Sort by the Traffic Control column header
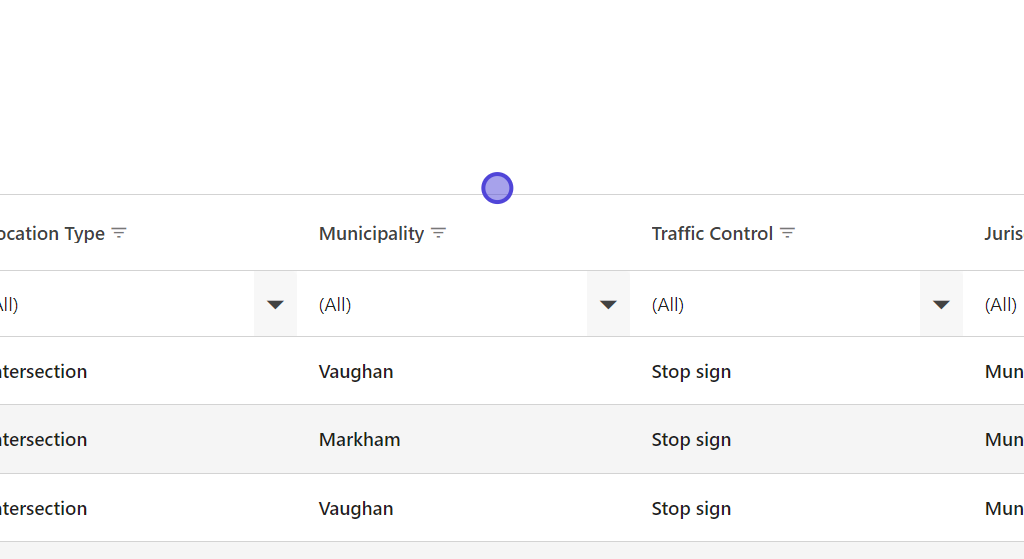 pyautogui.click(x=712, y=233)
